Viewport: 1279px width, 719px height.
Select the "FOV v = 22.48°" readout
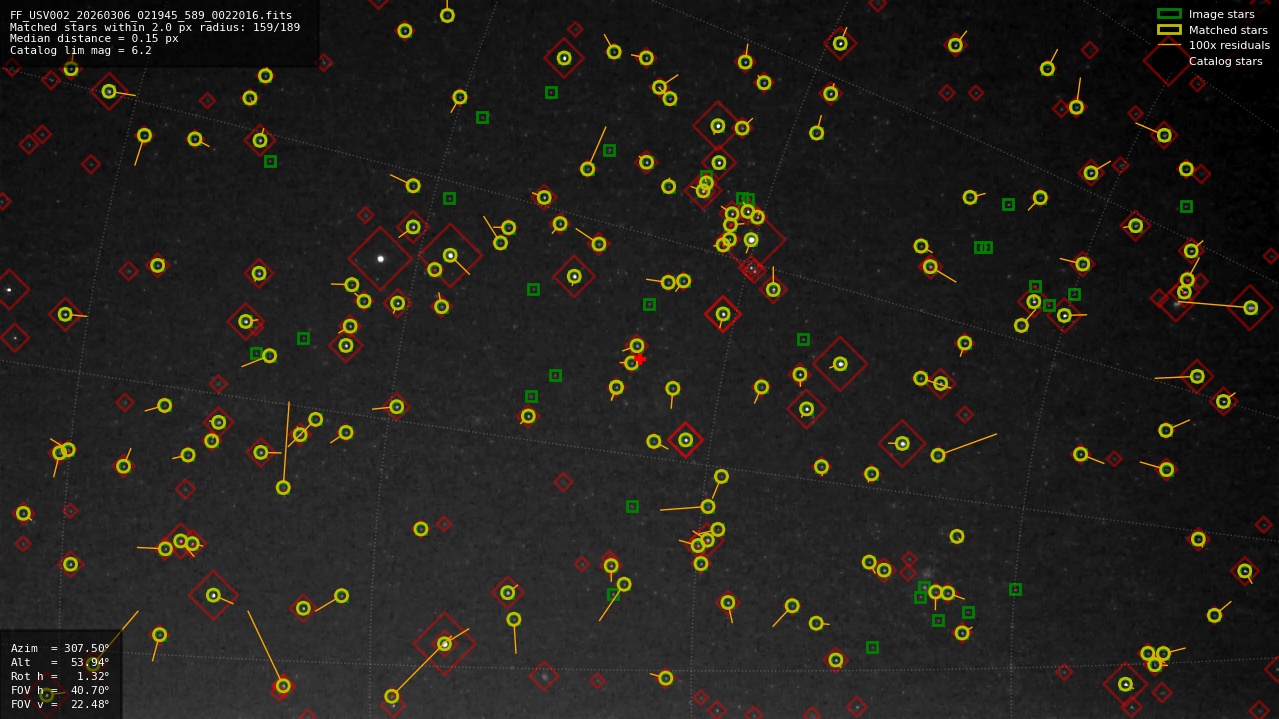[60, 704]
